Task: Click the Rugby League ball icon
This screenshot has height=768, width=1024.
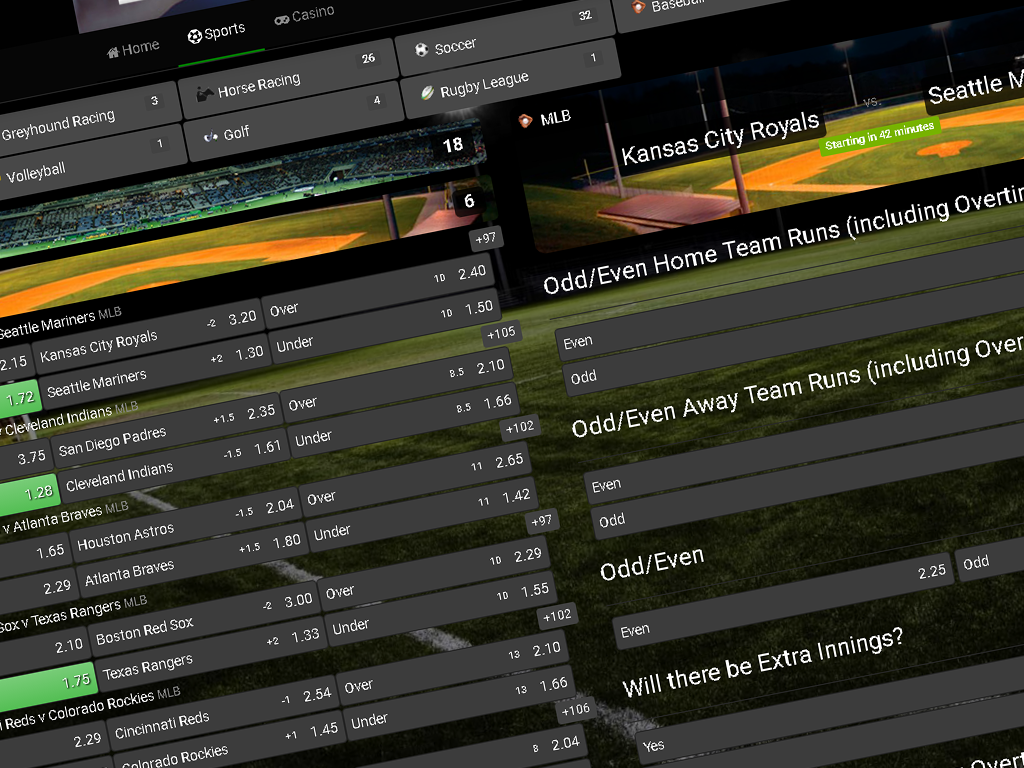Action: (427, 92)
